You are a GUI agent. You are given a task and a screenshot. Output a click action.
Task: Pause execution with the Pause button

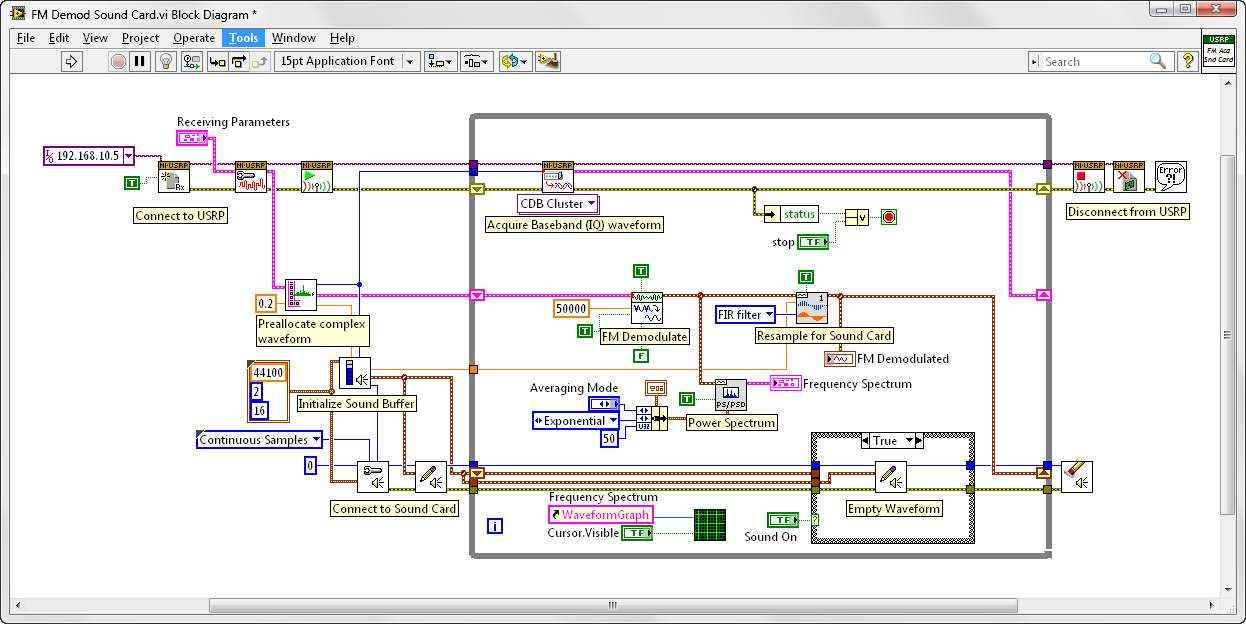tap(140, 62)
